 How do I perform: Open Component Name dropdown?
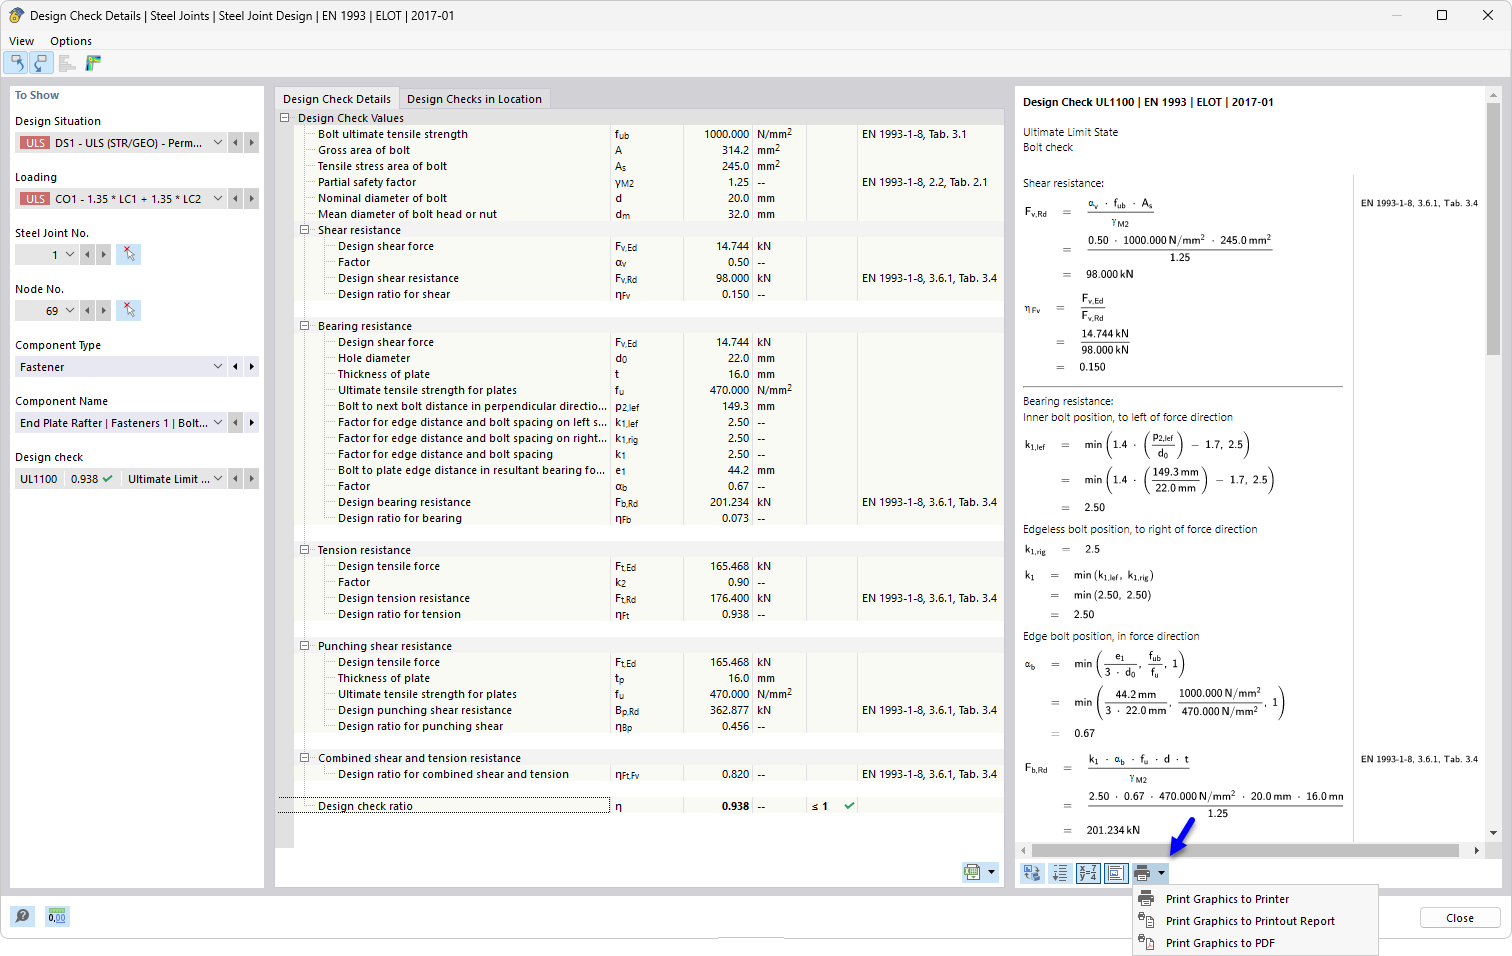coord(218,423)
